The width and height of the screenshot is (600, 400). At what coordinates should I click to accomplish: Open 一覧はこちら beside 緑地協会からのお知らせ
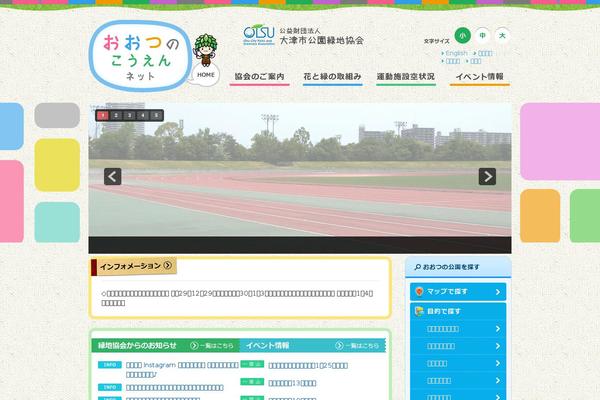tap(212, 346)
